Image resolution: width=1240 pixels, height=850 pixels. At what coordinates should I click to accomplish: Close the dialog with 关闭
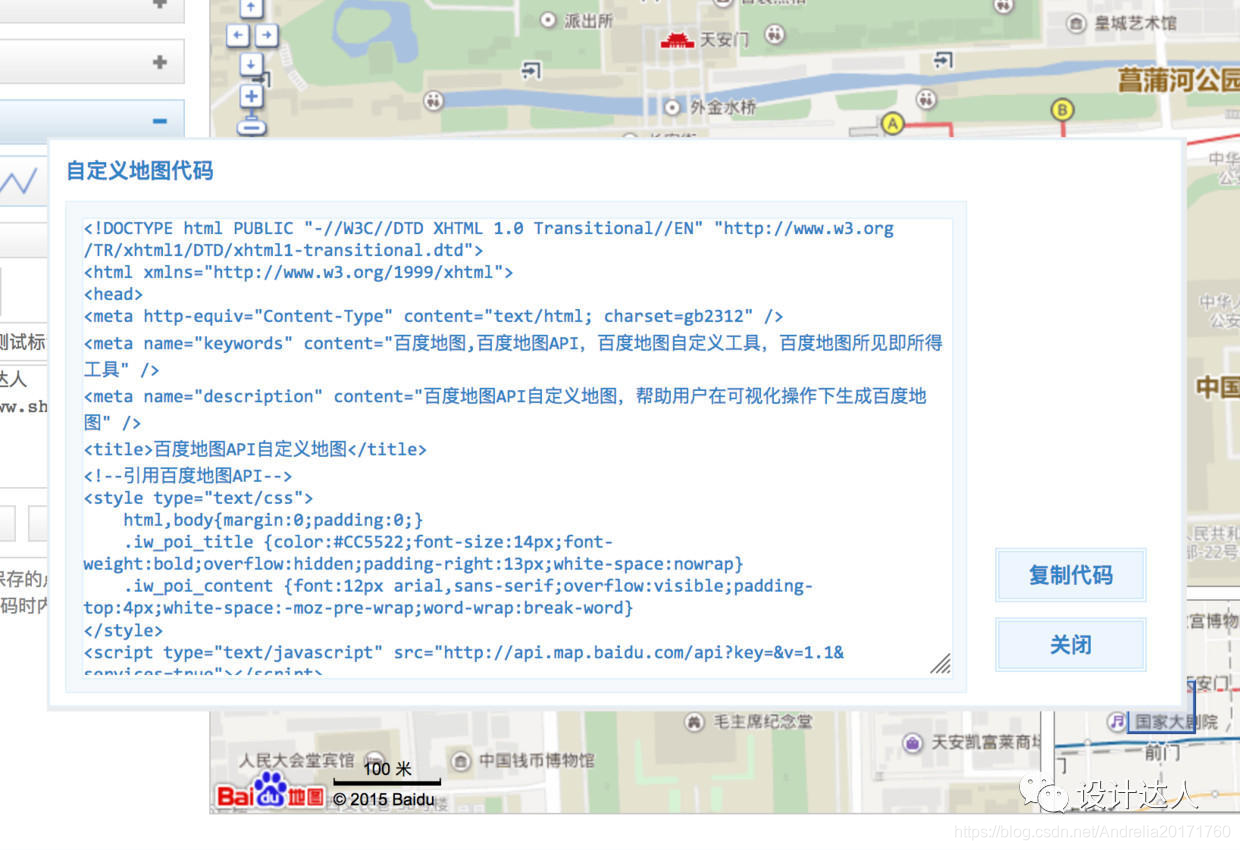pyautogui.click(x=1071, y=645)
